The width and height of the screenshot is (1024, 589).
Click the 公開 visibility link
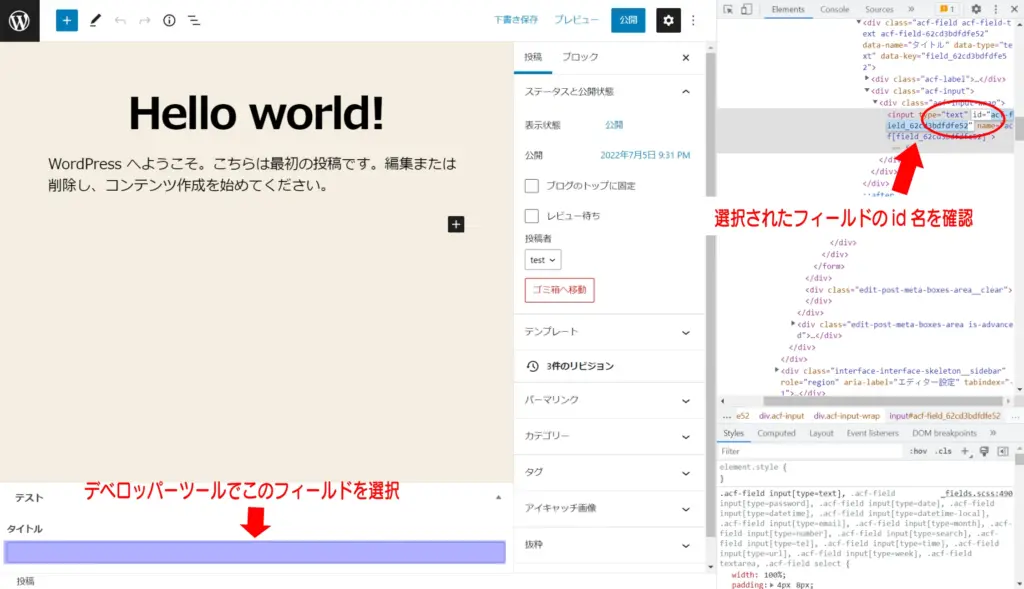pos(614,125)
